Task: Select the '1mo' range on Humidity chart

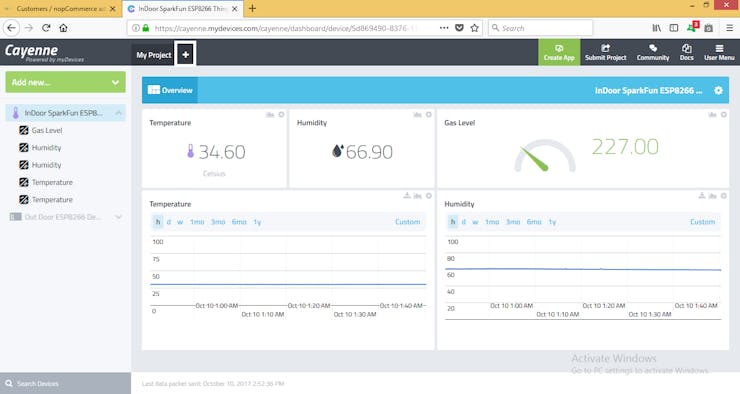Action: (x=492, y=222)
